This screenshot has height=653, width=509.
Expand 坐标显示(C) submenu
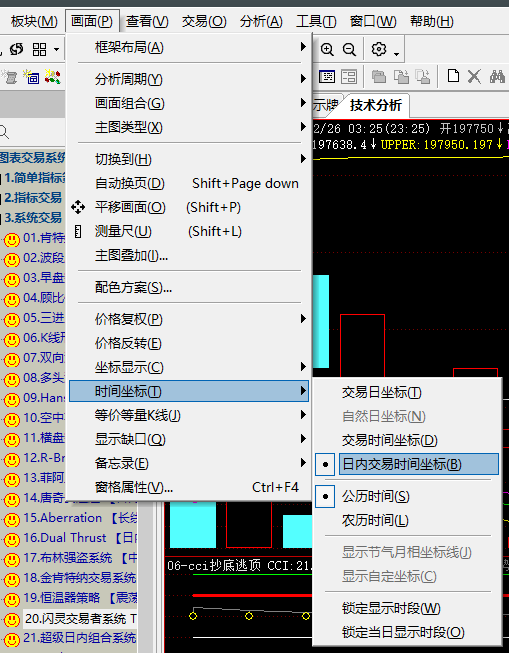(189, 367)
